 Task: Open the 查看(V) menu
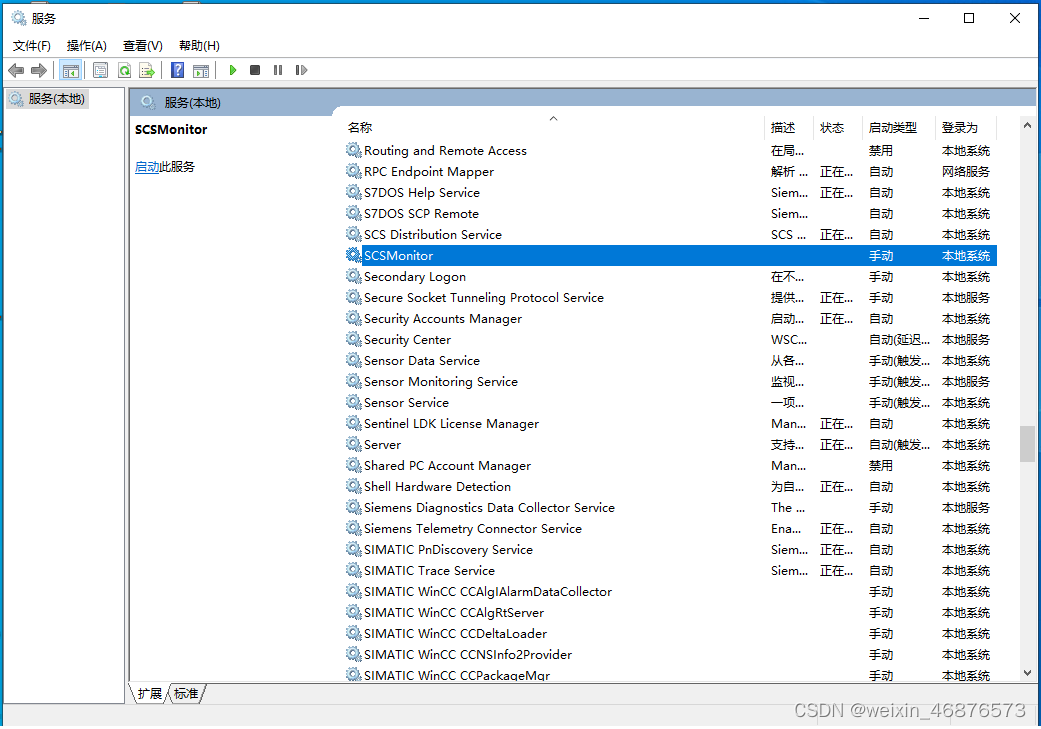[x=143, y=46]
